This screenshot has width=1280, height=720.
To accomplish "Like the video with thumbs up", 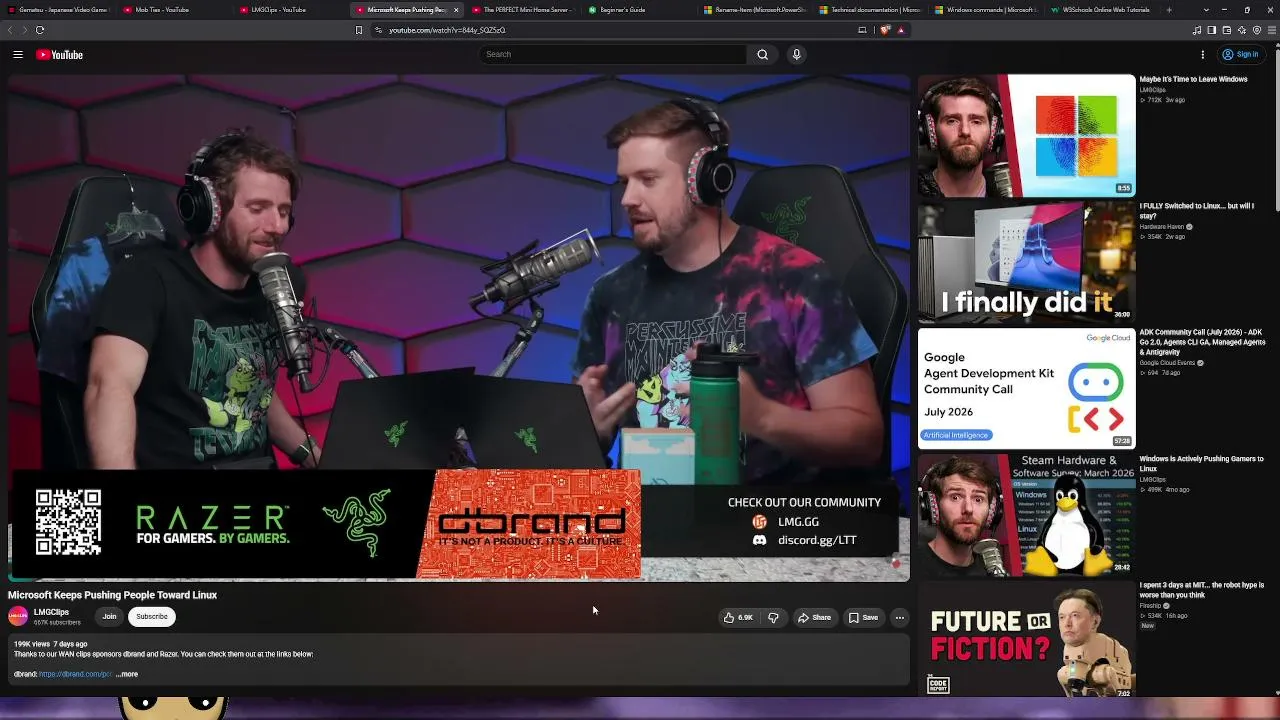I will 739,618.
